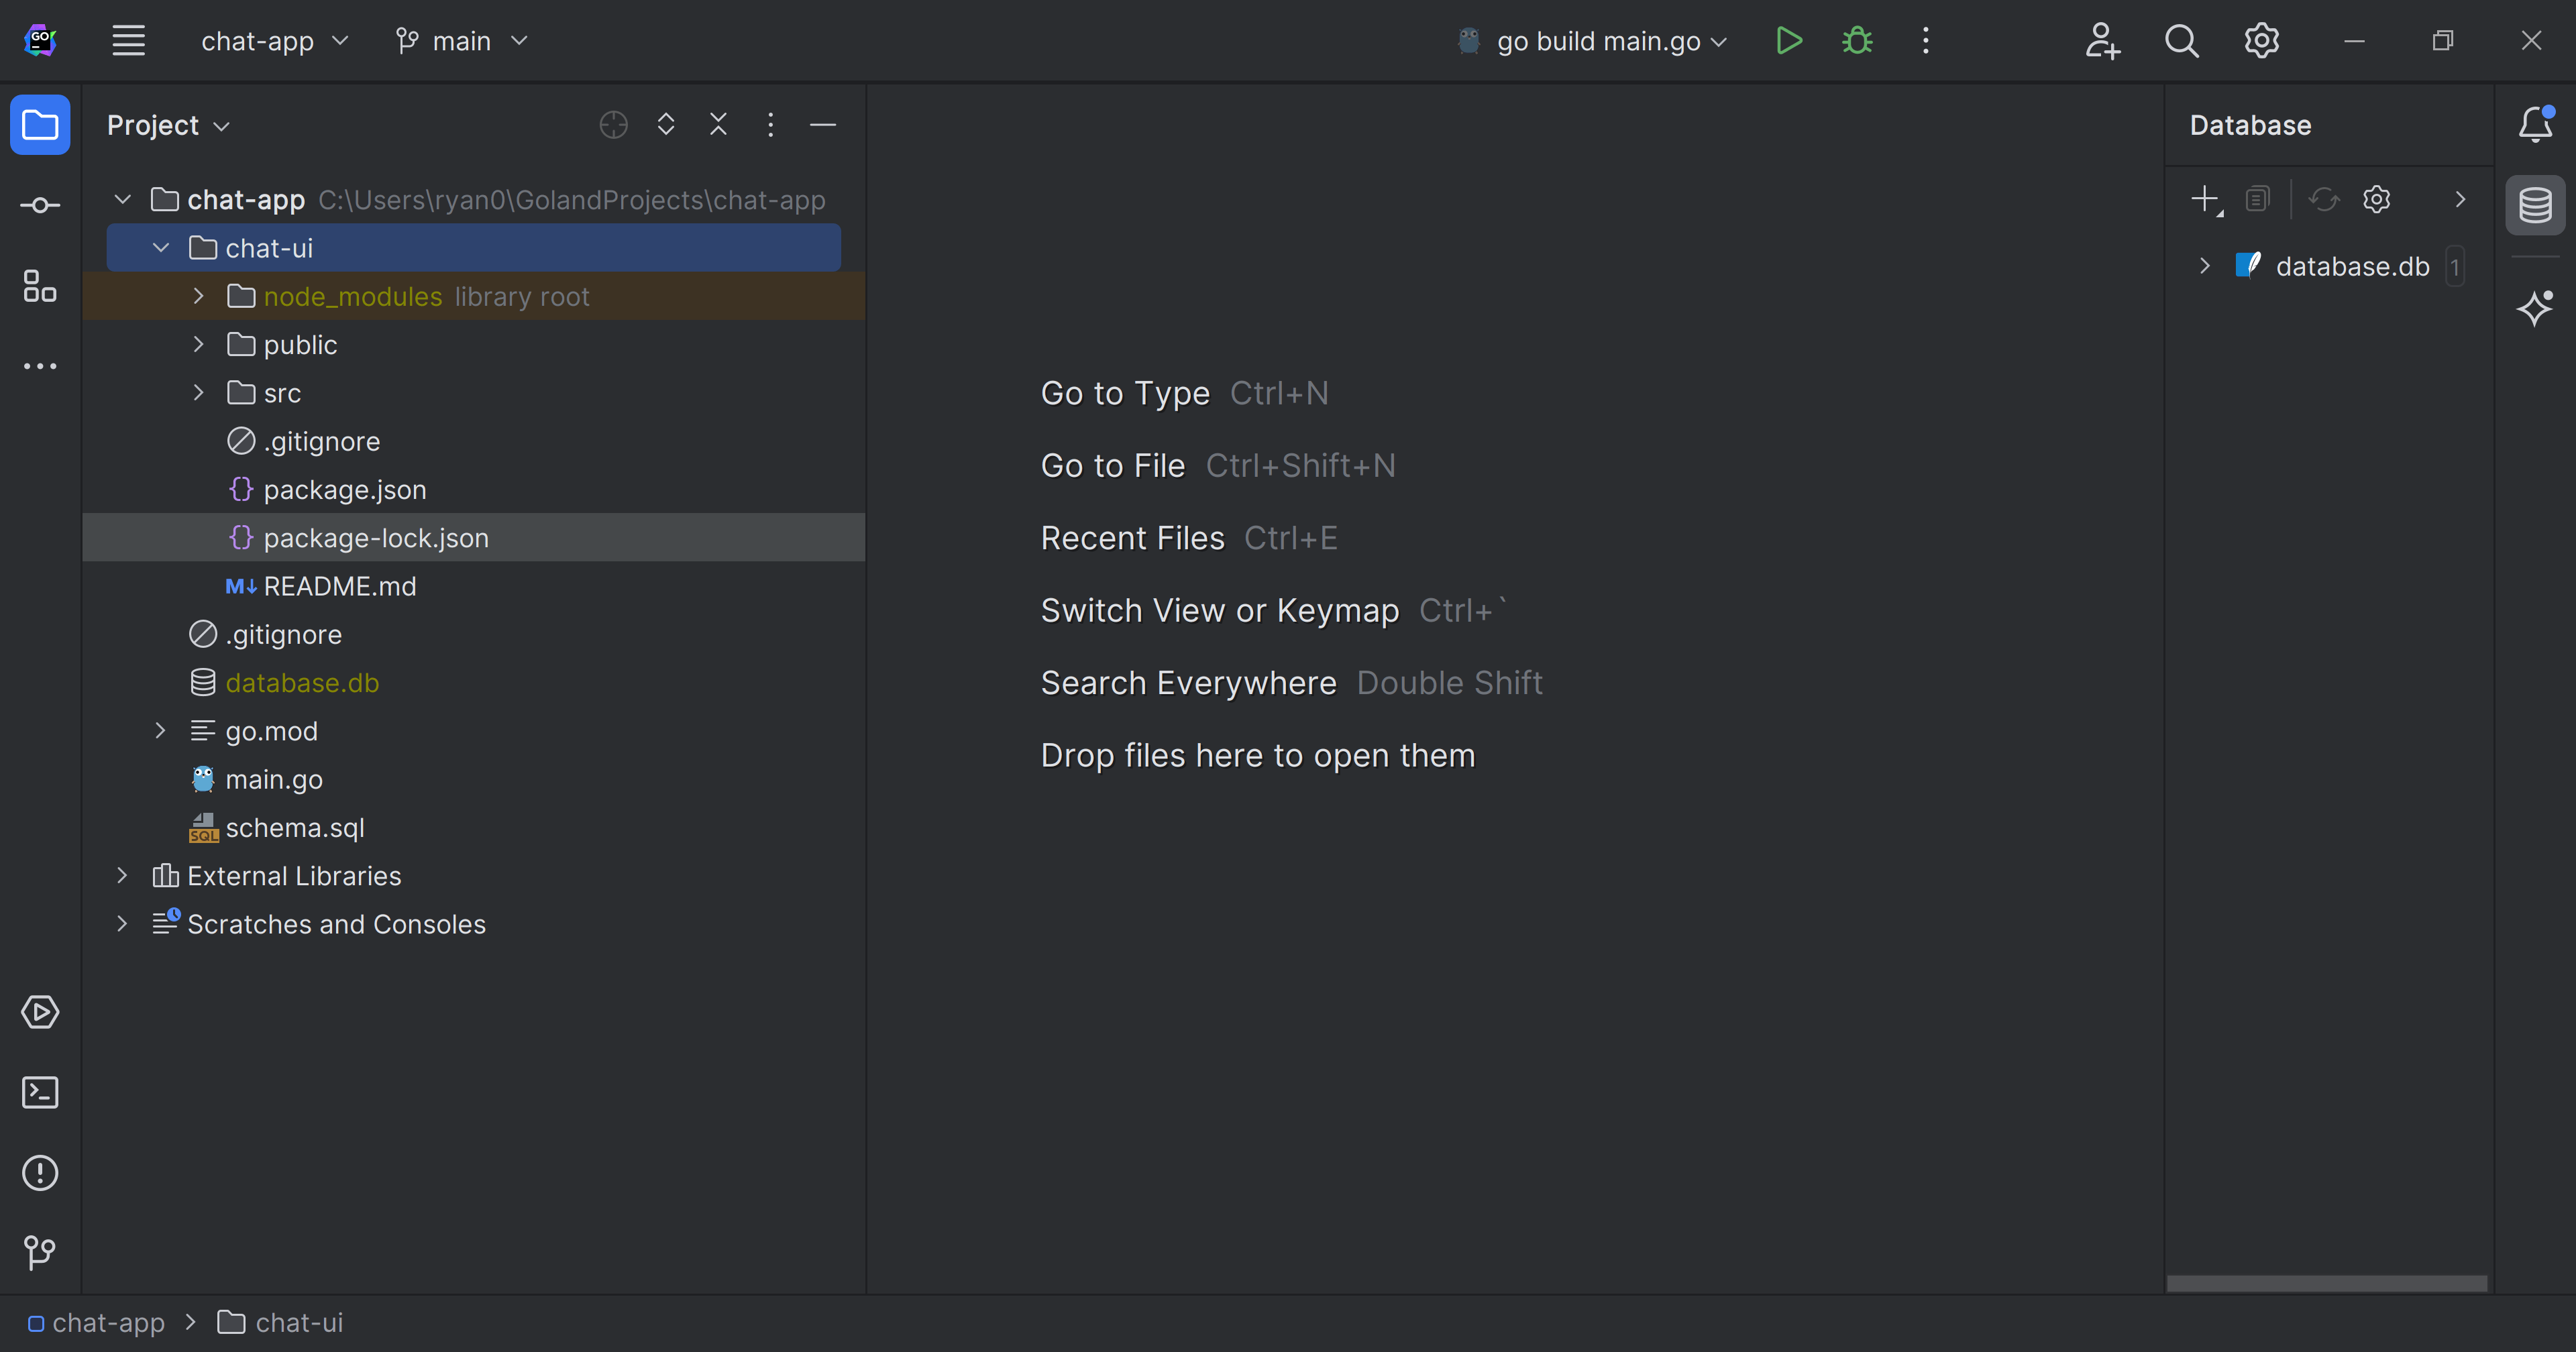Open the main branch dropdown
This screenshot has width=2576, height=1352.
click(461, 41)
